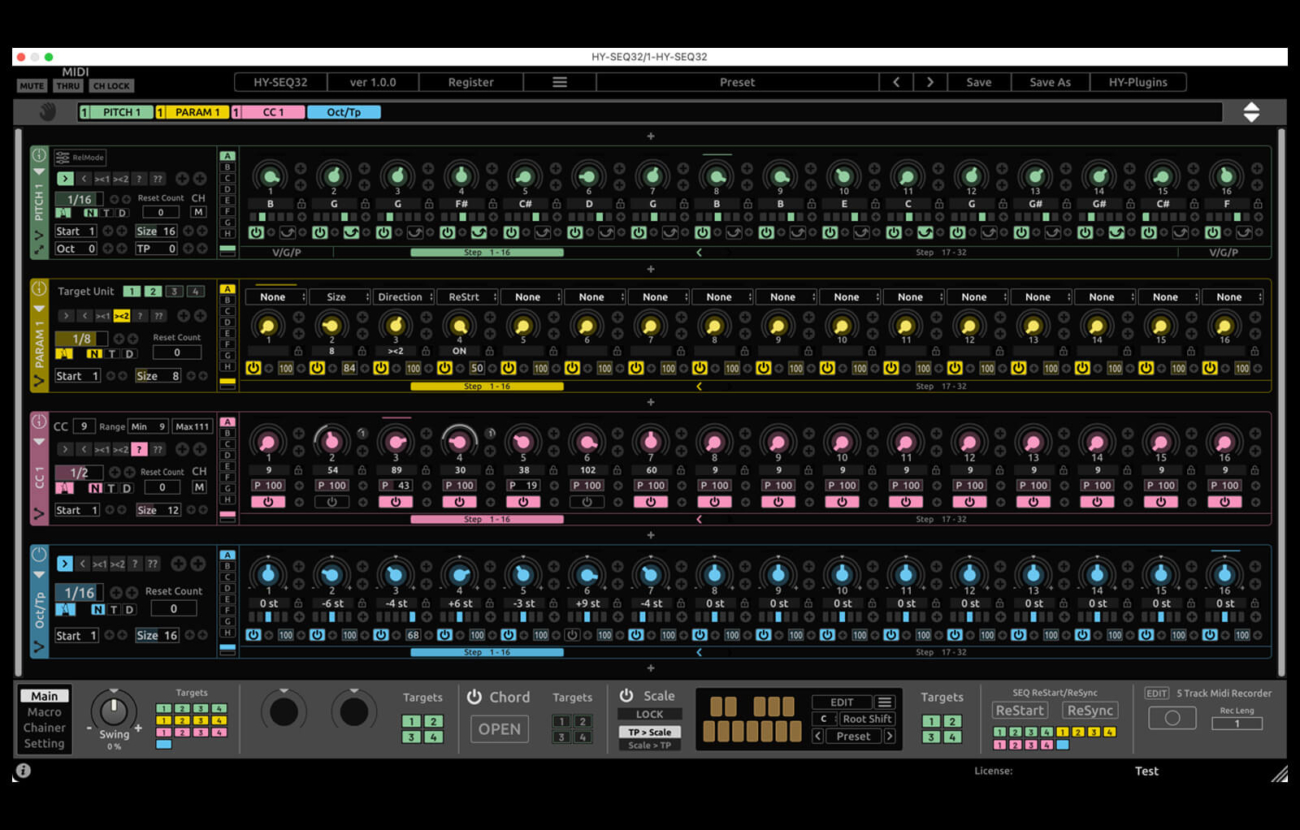Collapse the CC 1 track triangle arrow
The image size is (1300, 830).
[39, 441]
